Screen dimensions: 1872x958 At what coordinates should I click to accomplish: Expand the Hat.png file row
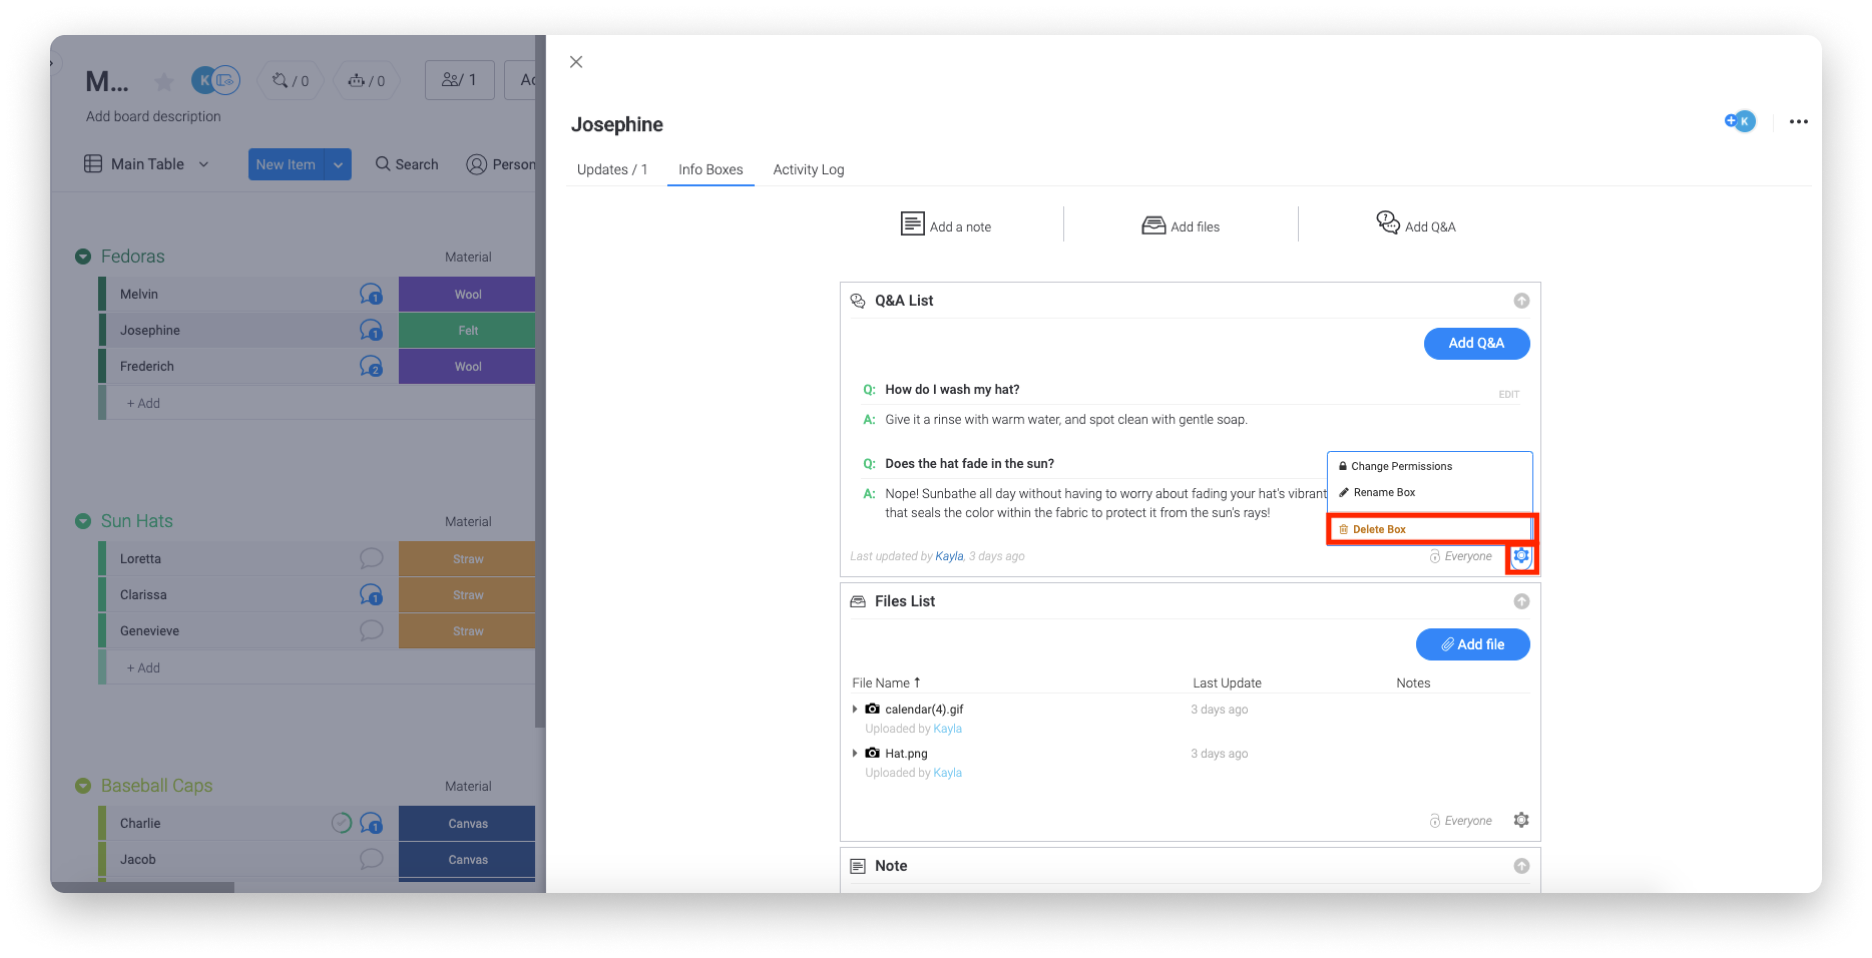pos(855,753)
